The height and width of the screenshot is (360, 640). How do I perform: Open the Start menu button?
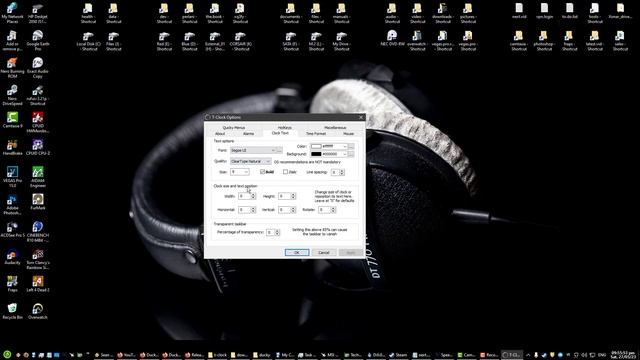coord(7,355)
